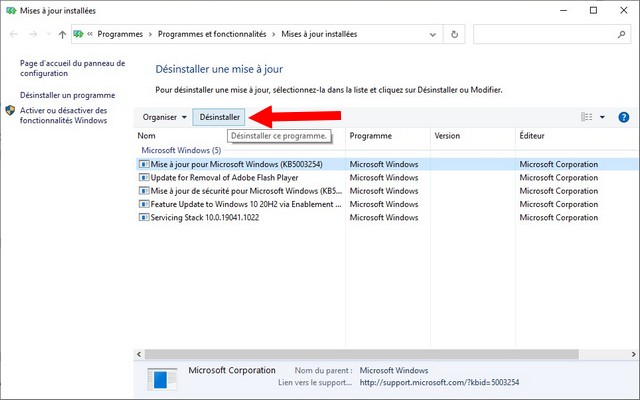Open Page d'accueil du panneau de configuration
This screenshot has height=400, width=640.
click(72, 68)
